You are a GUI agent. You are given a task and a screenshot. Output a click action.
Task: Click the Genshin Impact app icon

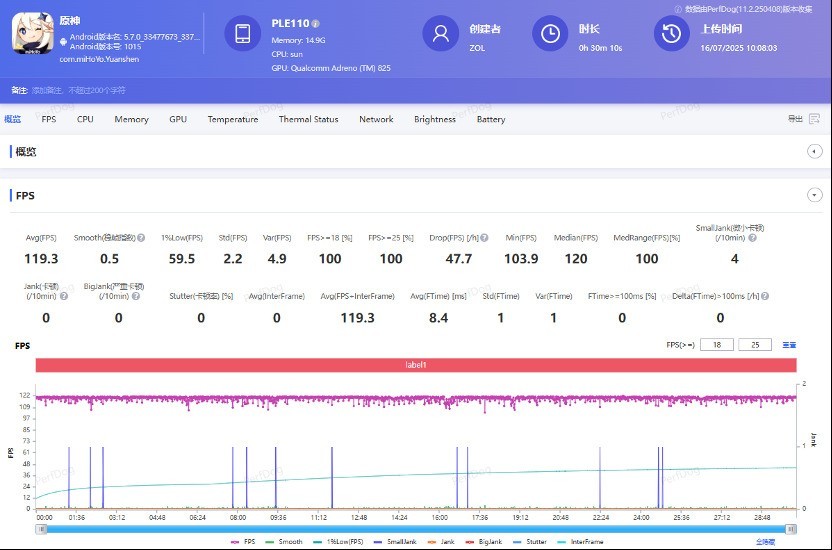tap(32, 33)
